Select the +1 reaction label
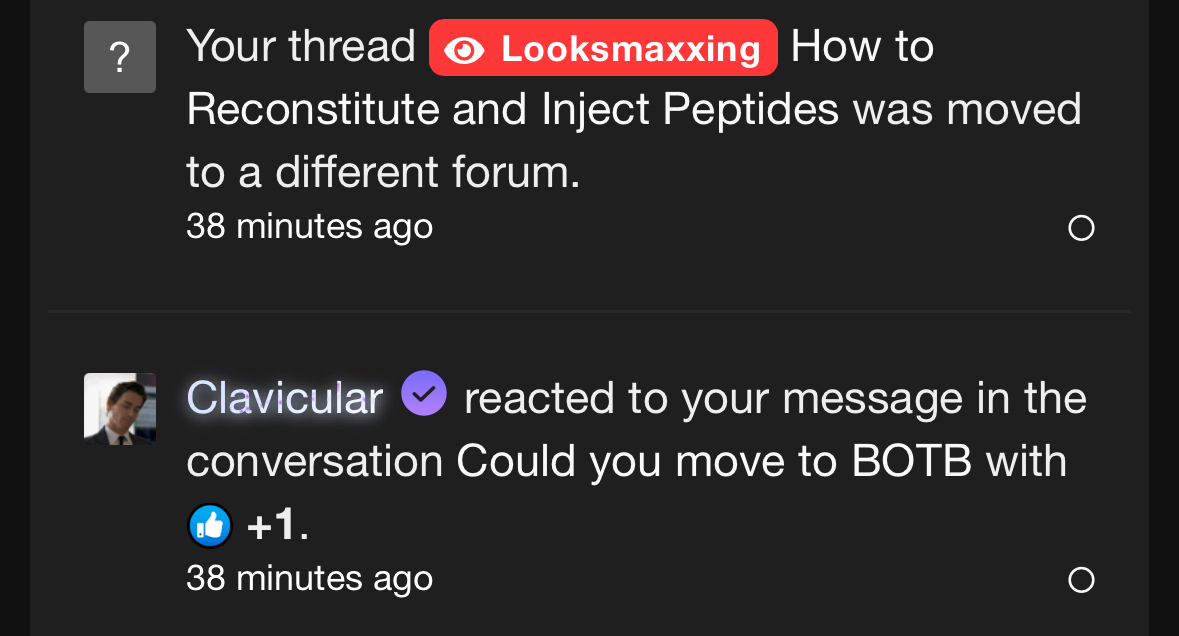The width and height of the screenshot is (1179, 636). [x=277, y=524]
